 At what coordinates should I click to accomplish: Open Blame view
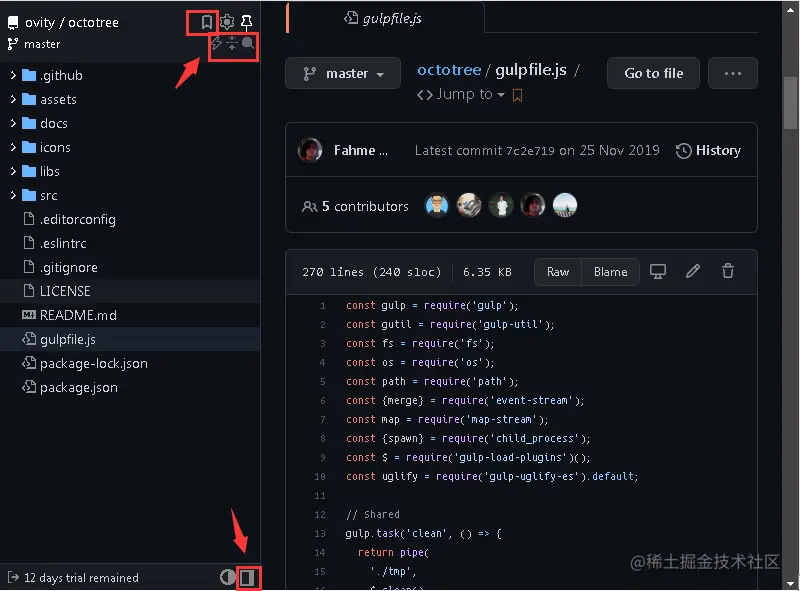[610, 272]
